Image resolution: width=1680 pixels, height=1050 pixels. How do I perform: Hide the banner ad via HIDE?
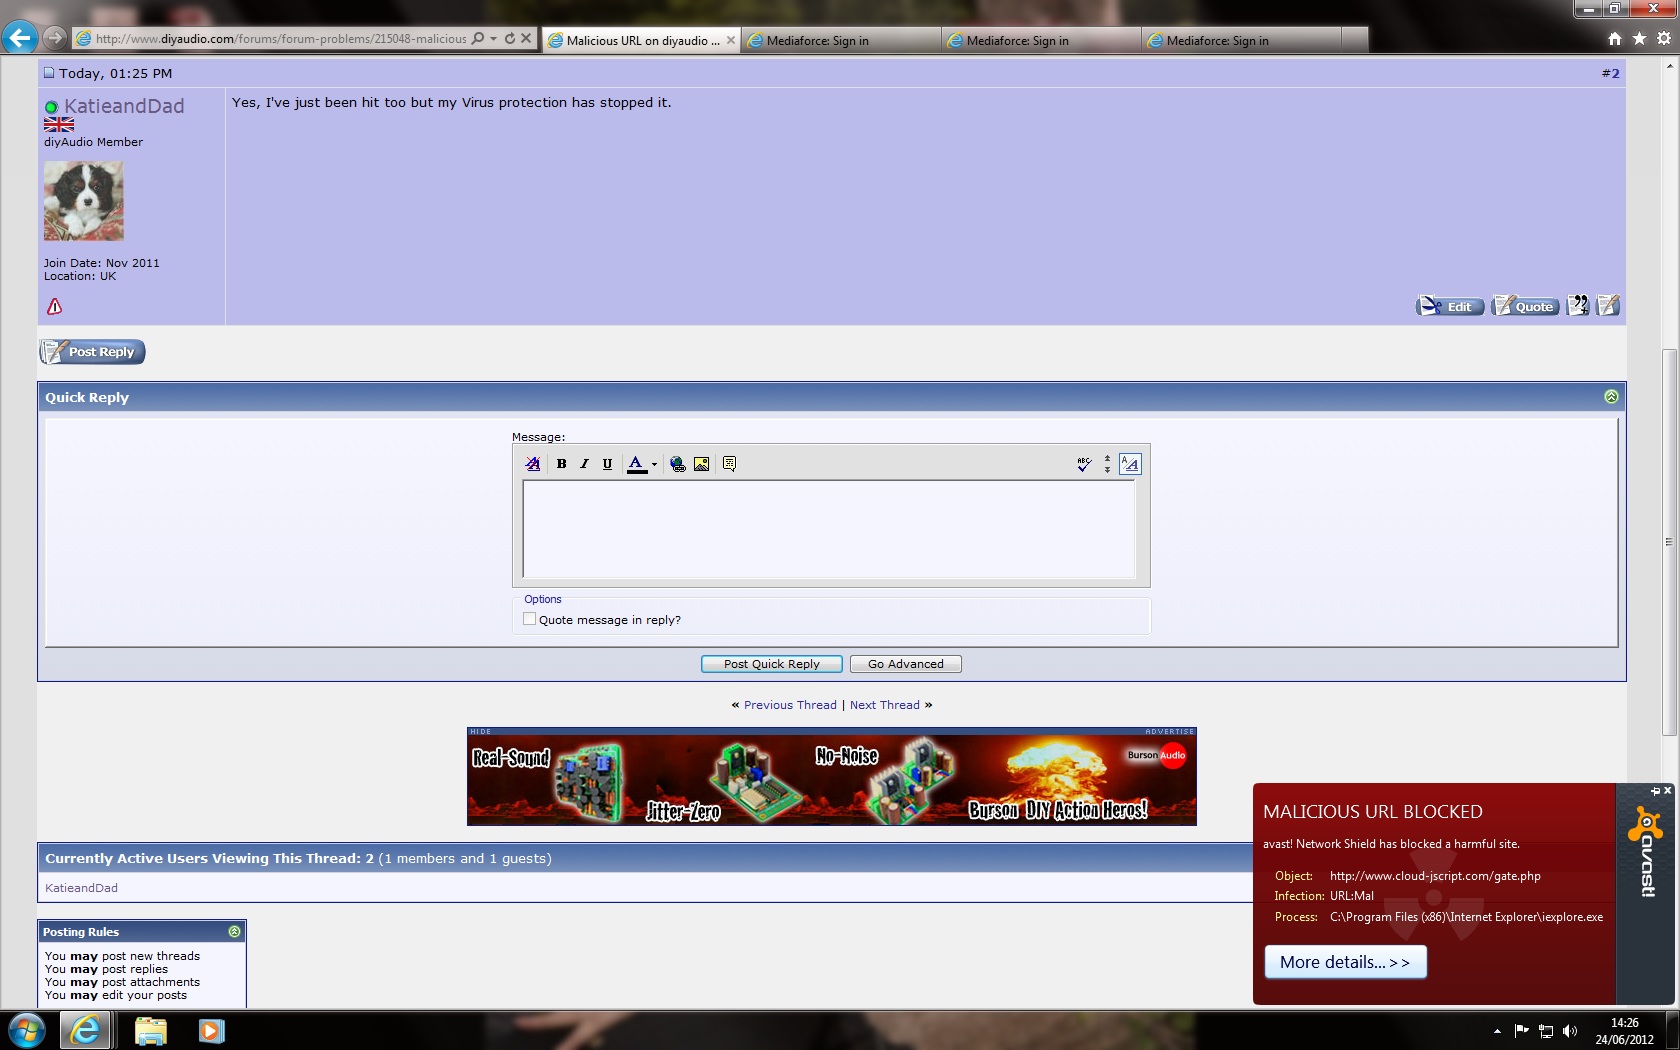pos(481,731)
